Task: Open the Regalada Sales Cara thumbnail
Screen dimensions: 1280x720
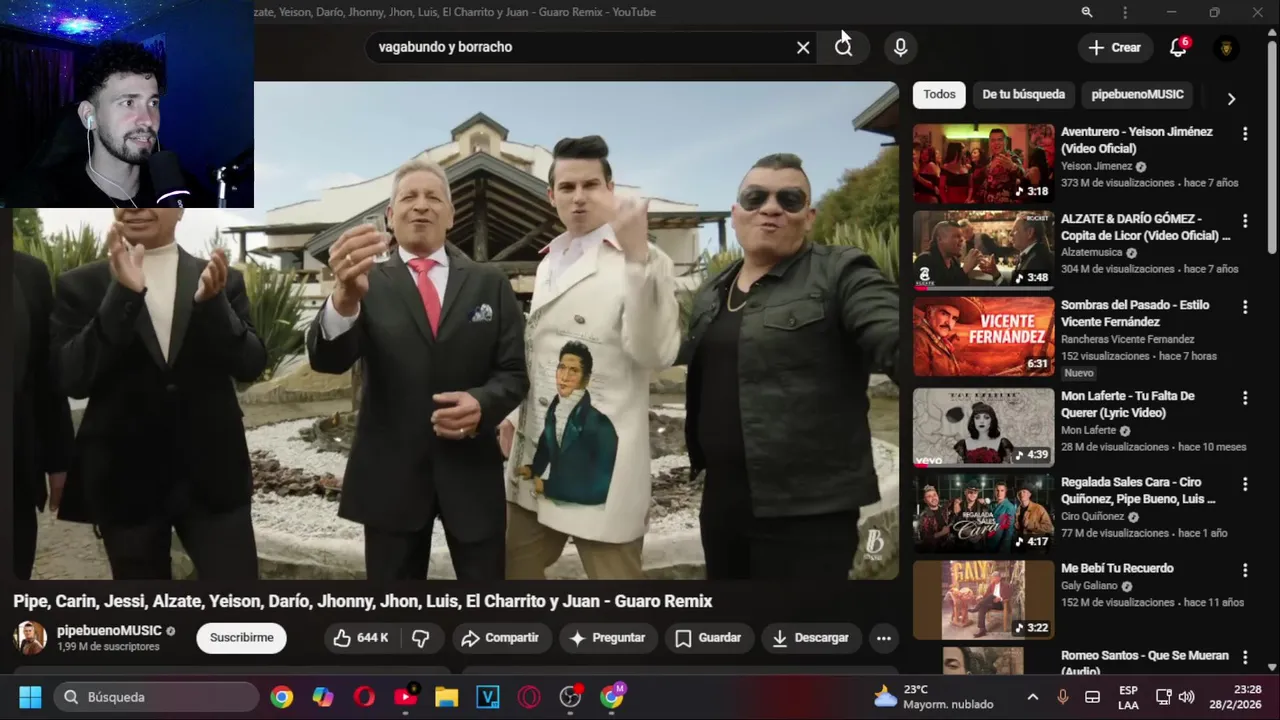Action: pos(983,513)
